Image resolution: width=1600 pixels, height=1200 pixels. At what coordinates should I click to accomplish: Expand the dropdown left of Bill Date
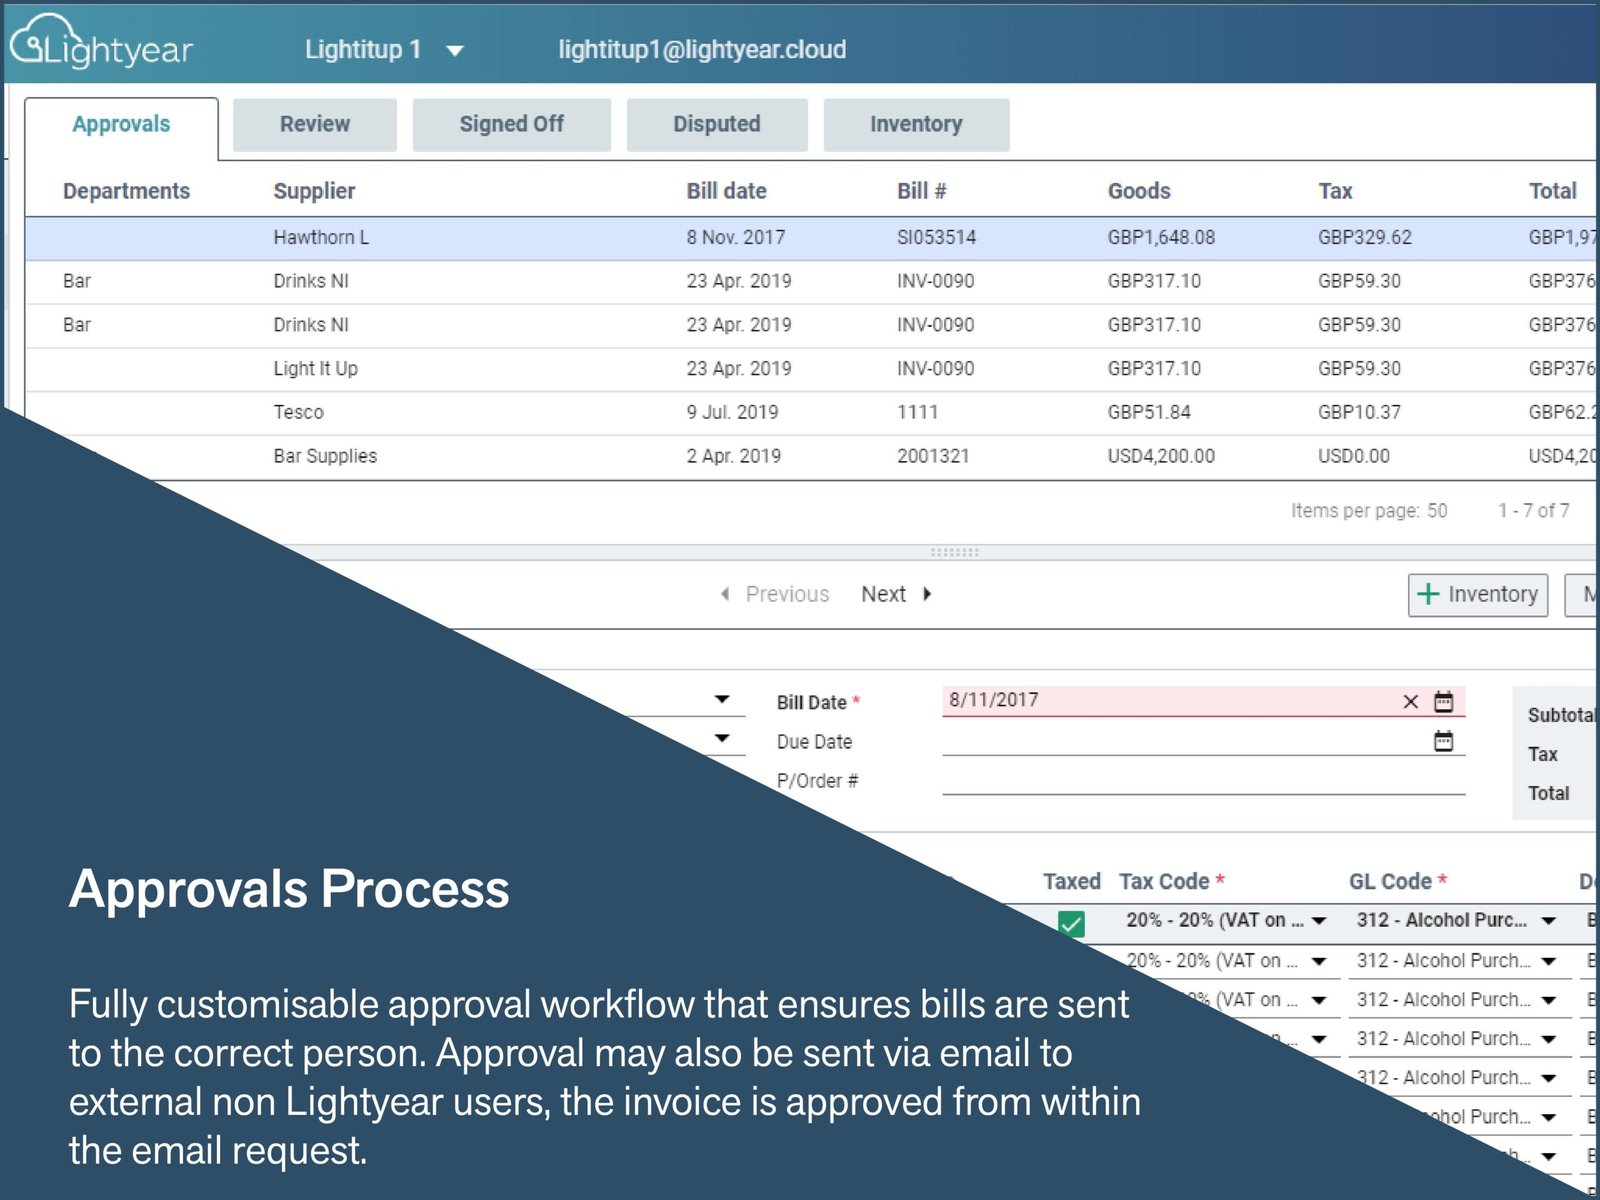tap(722, 700)
